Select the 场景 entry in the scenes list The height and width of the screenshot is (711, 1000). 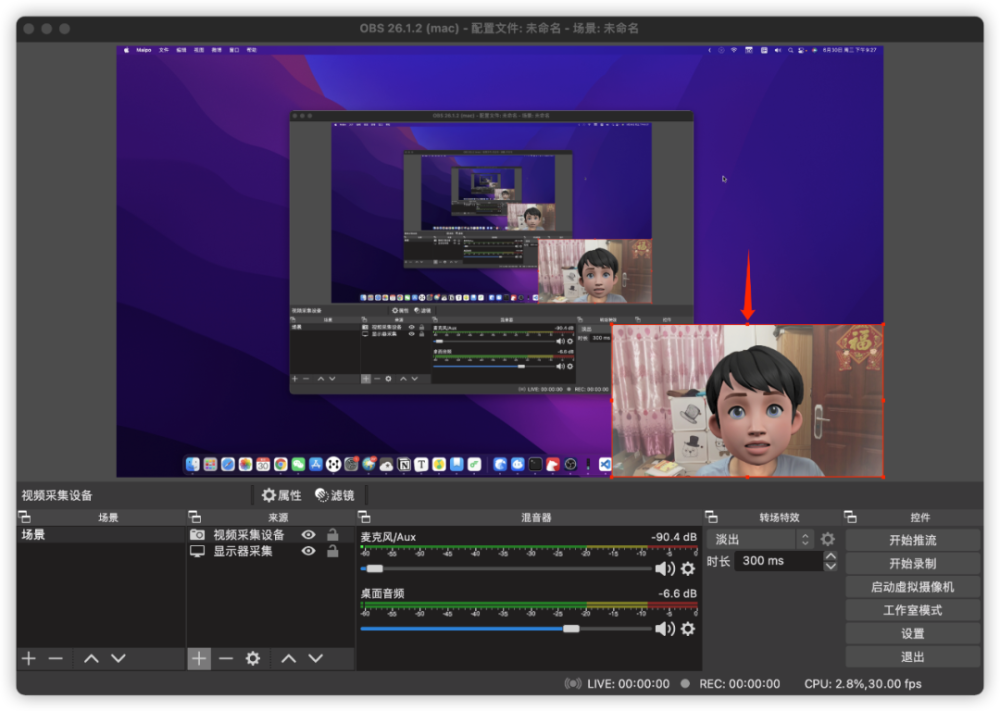coord(101,535)
